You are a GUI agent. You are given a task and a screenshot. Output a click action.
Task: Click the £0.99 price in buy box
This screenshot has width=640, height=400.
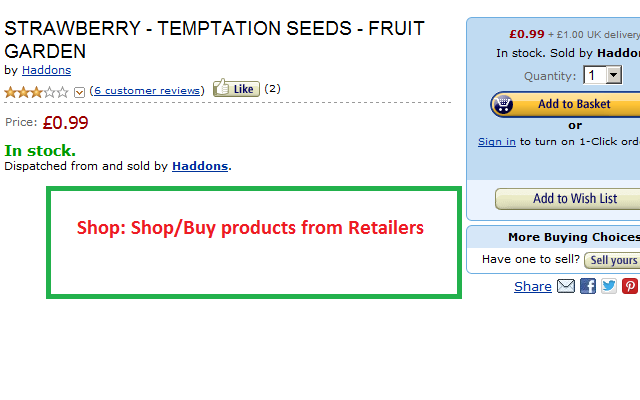(x=527, y=34)
